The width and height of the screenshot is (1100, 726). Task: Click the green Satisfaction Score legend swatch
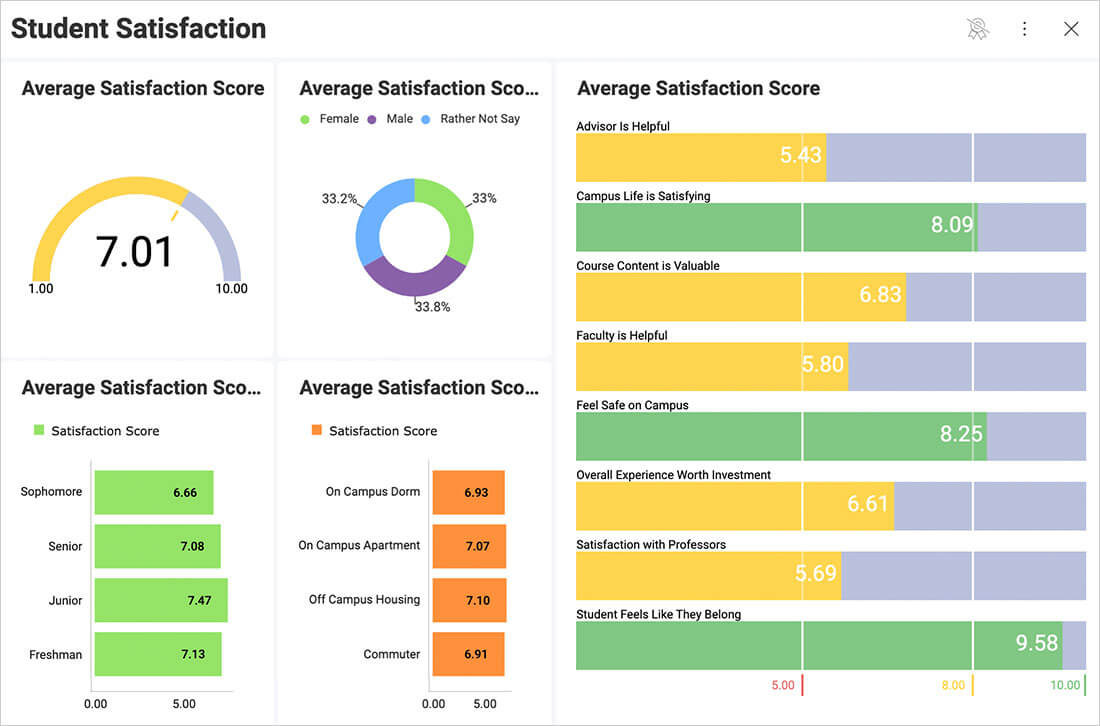click(x=39, y=430)
